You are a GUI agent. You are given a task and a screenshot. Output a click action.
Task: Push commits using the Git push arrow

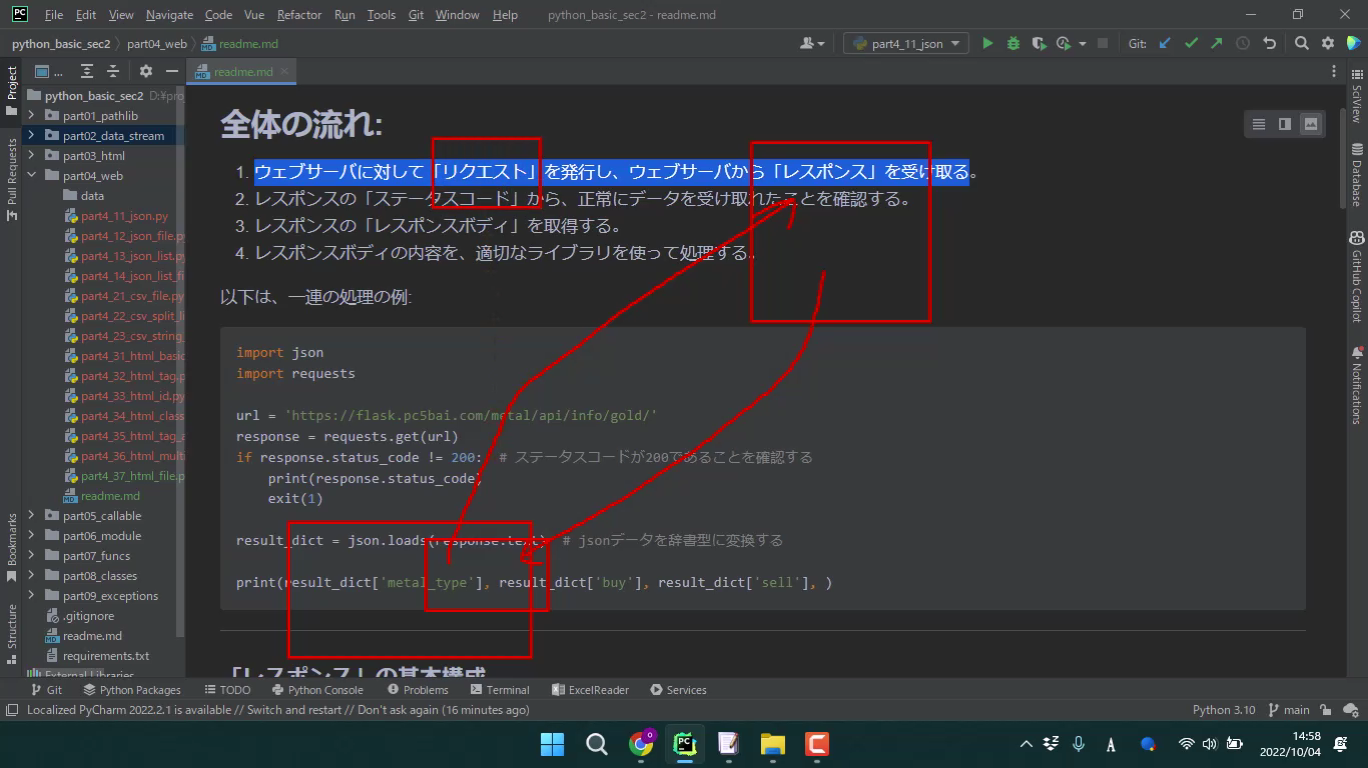(x=1216, y=43)
